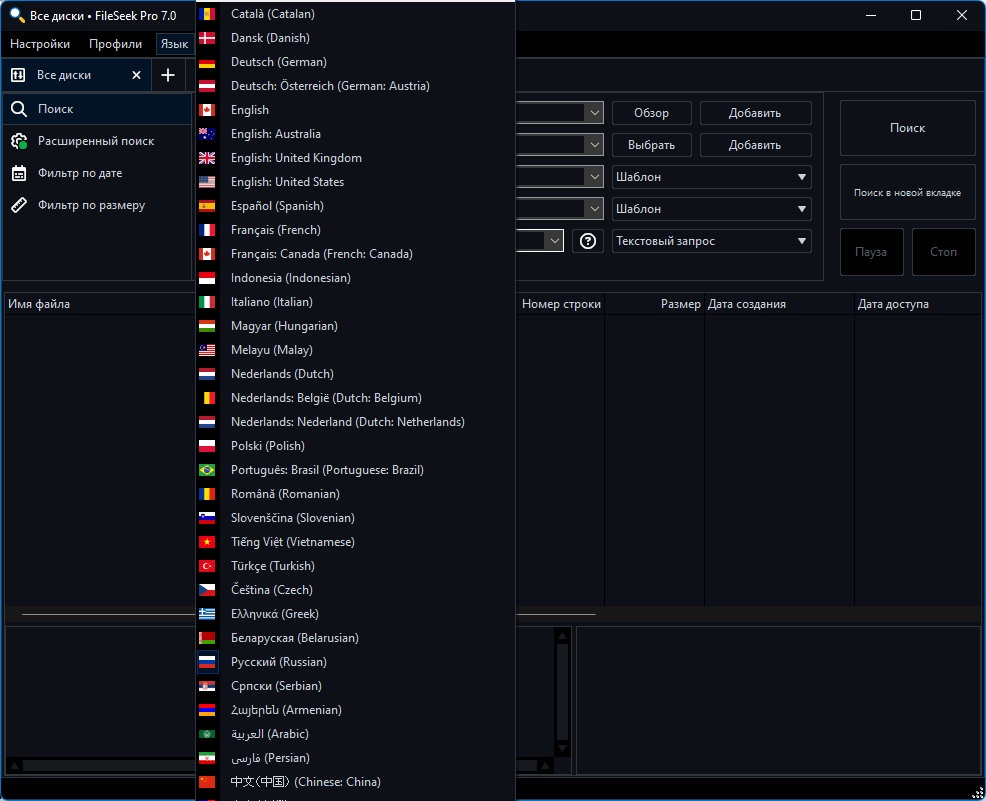
Task: Click the Расширенный поиск gear icon
Action: 19,141
